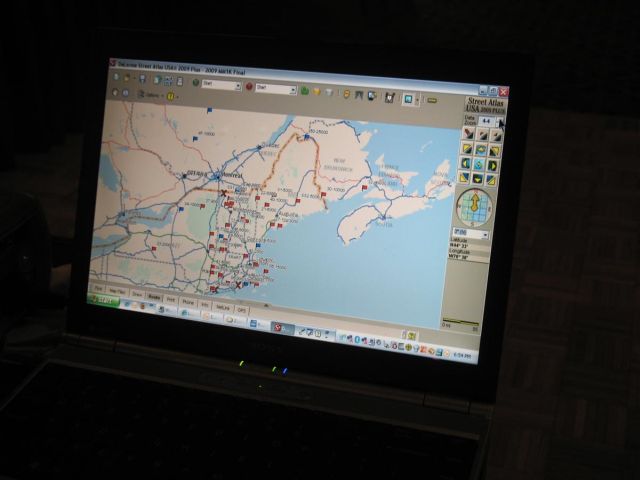Open the Map Files tab
Image resolution: width=640 pixels, height=480 pixels.
117,291
